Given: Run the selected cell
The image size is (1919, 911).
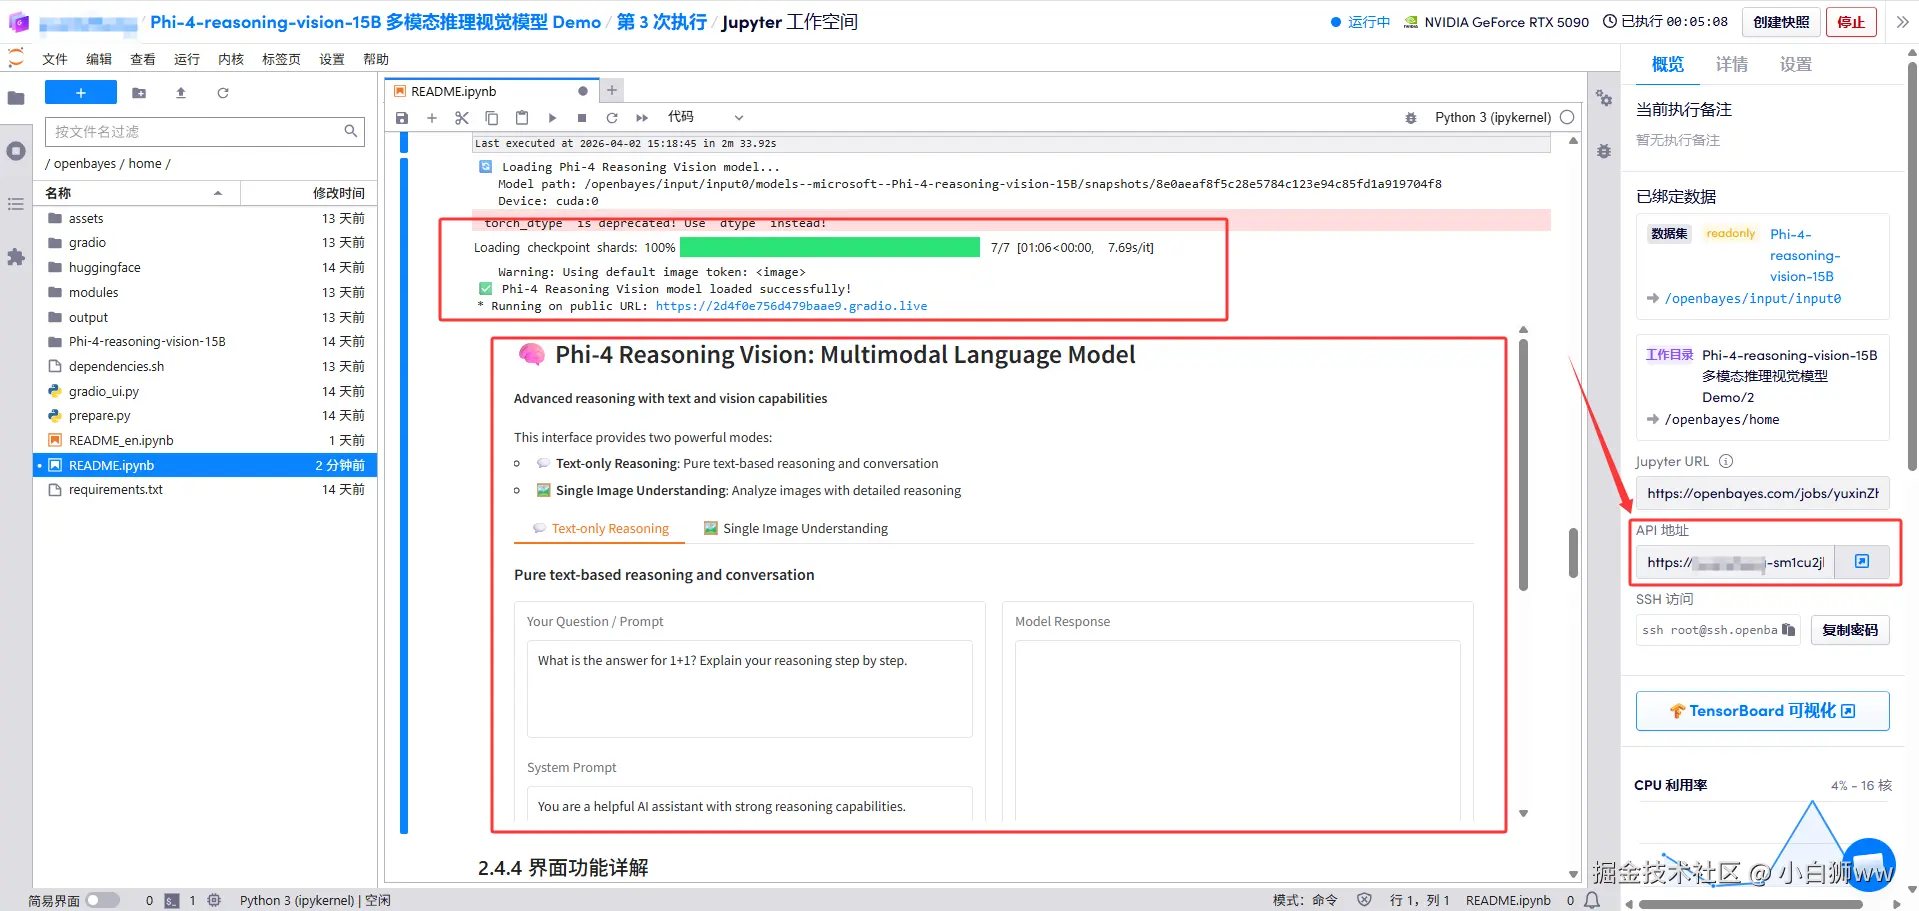Looking at the screenshot, I should click(552, 118).
